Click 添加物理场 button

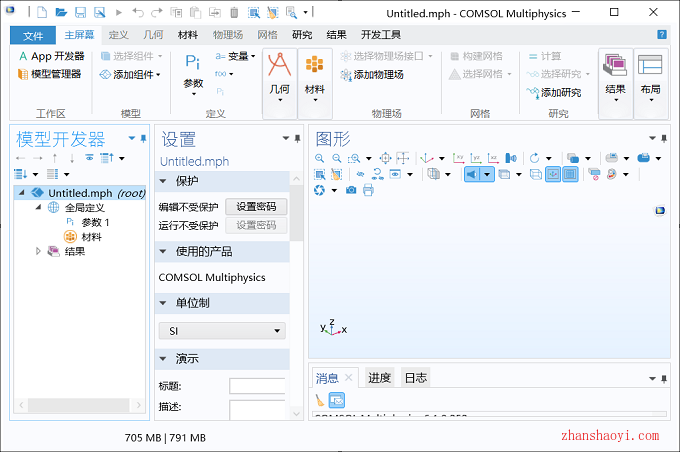372,75
